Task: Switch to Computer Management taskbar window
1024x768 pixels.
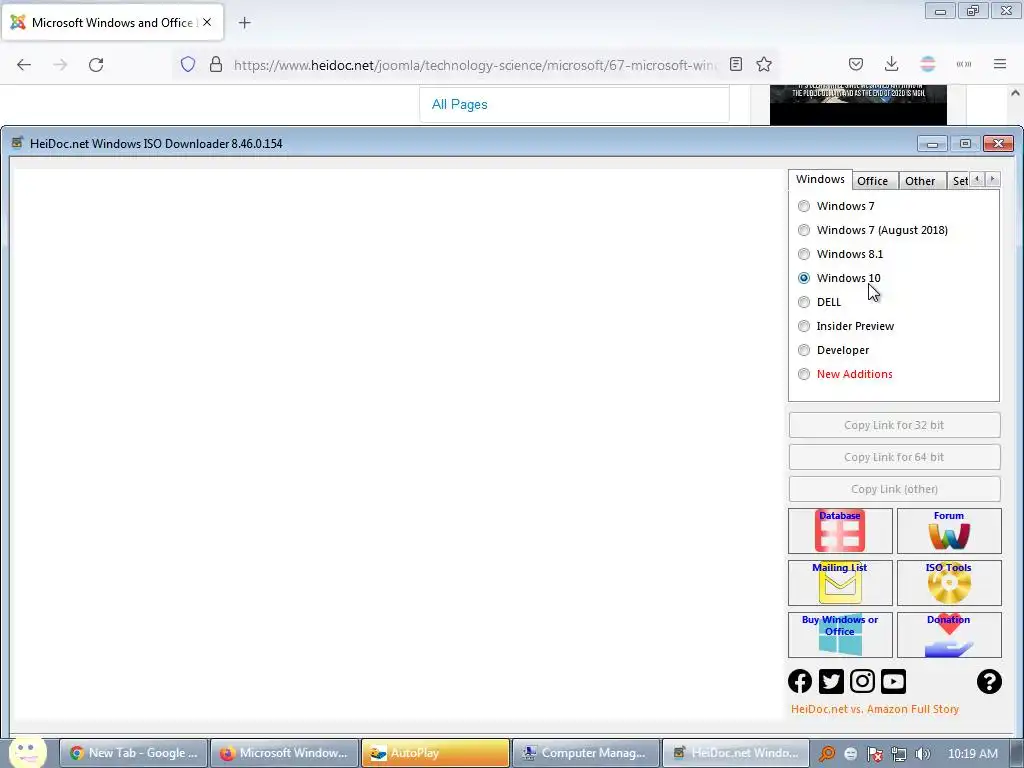Action: 586,753
